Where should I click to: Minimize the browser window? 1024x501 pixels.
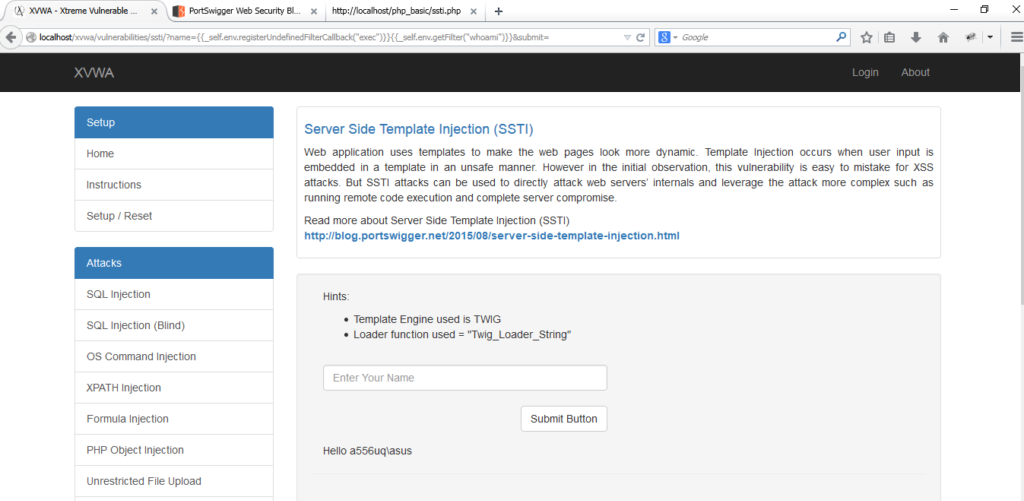coord(954,10)
